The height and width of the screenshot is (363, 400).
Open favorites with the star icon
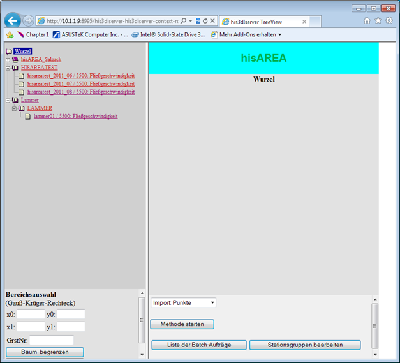click(378, 21)
